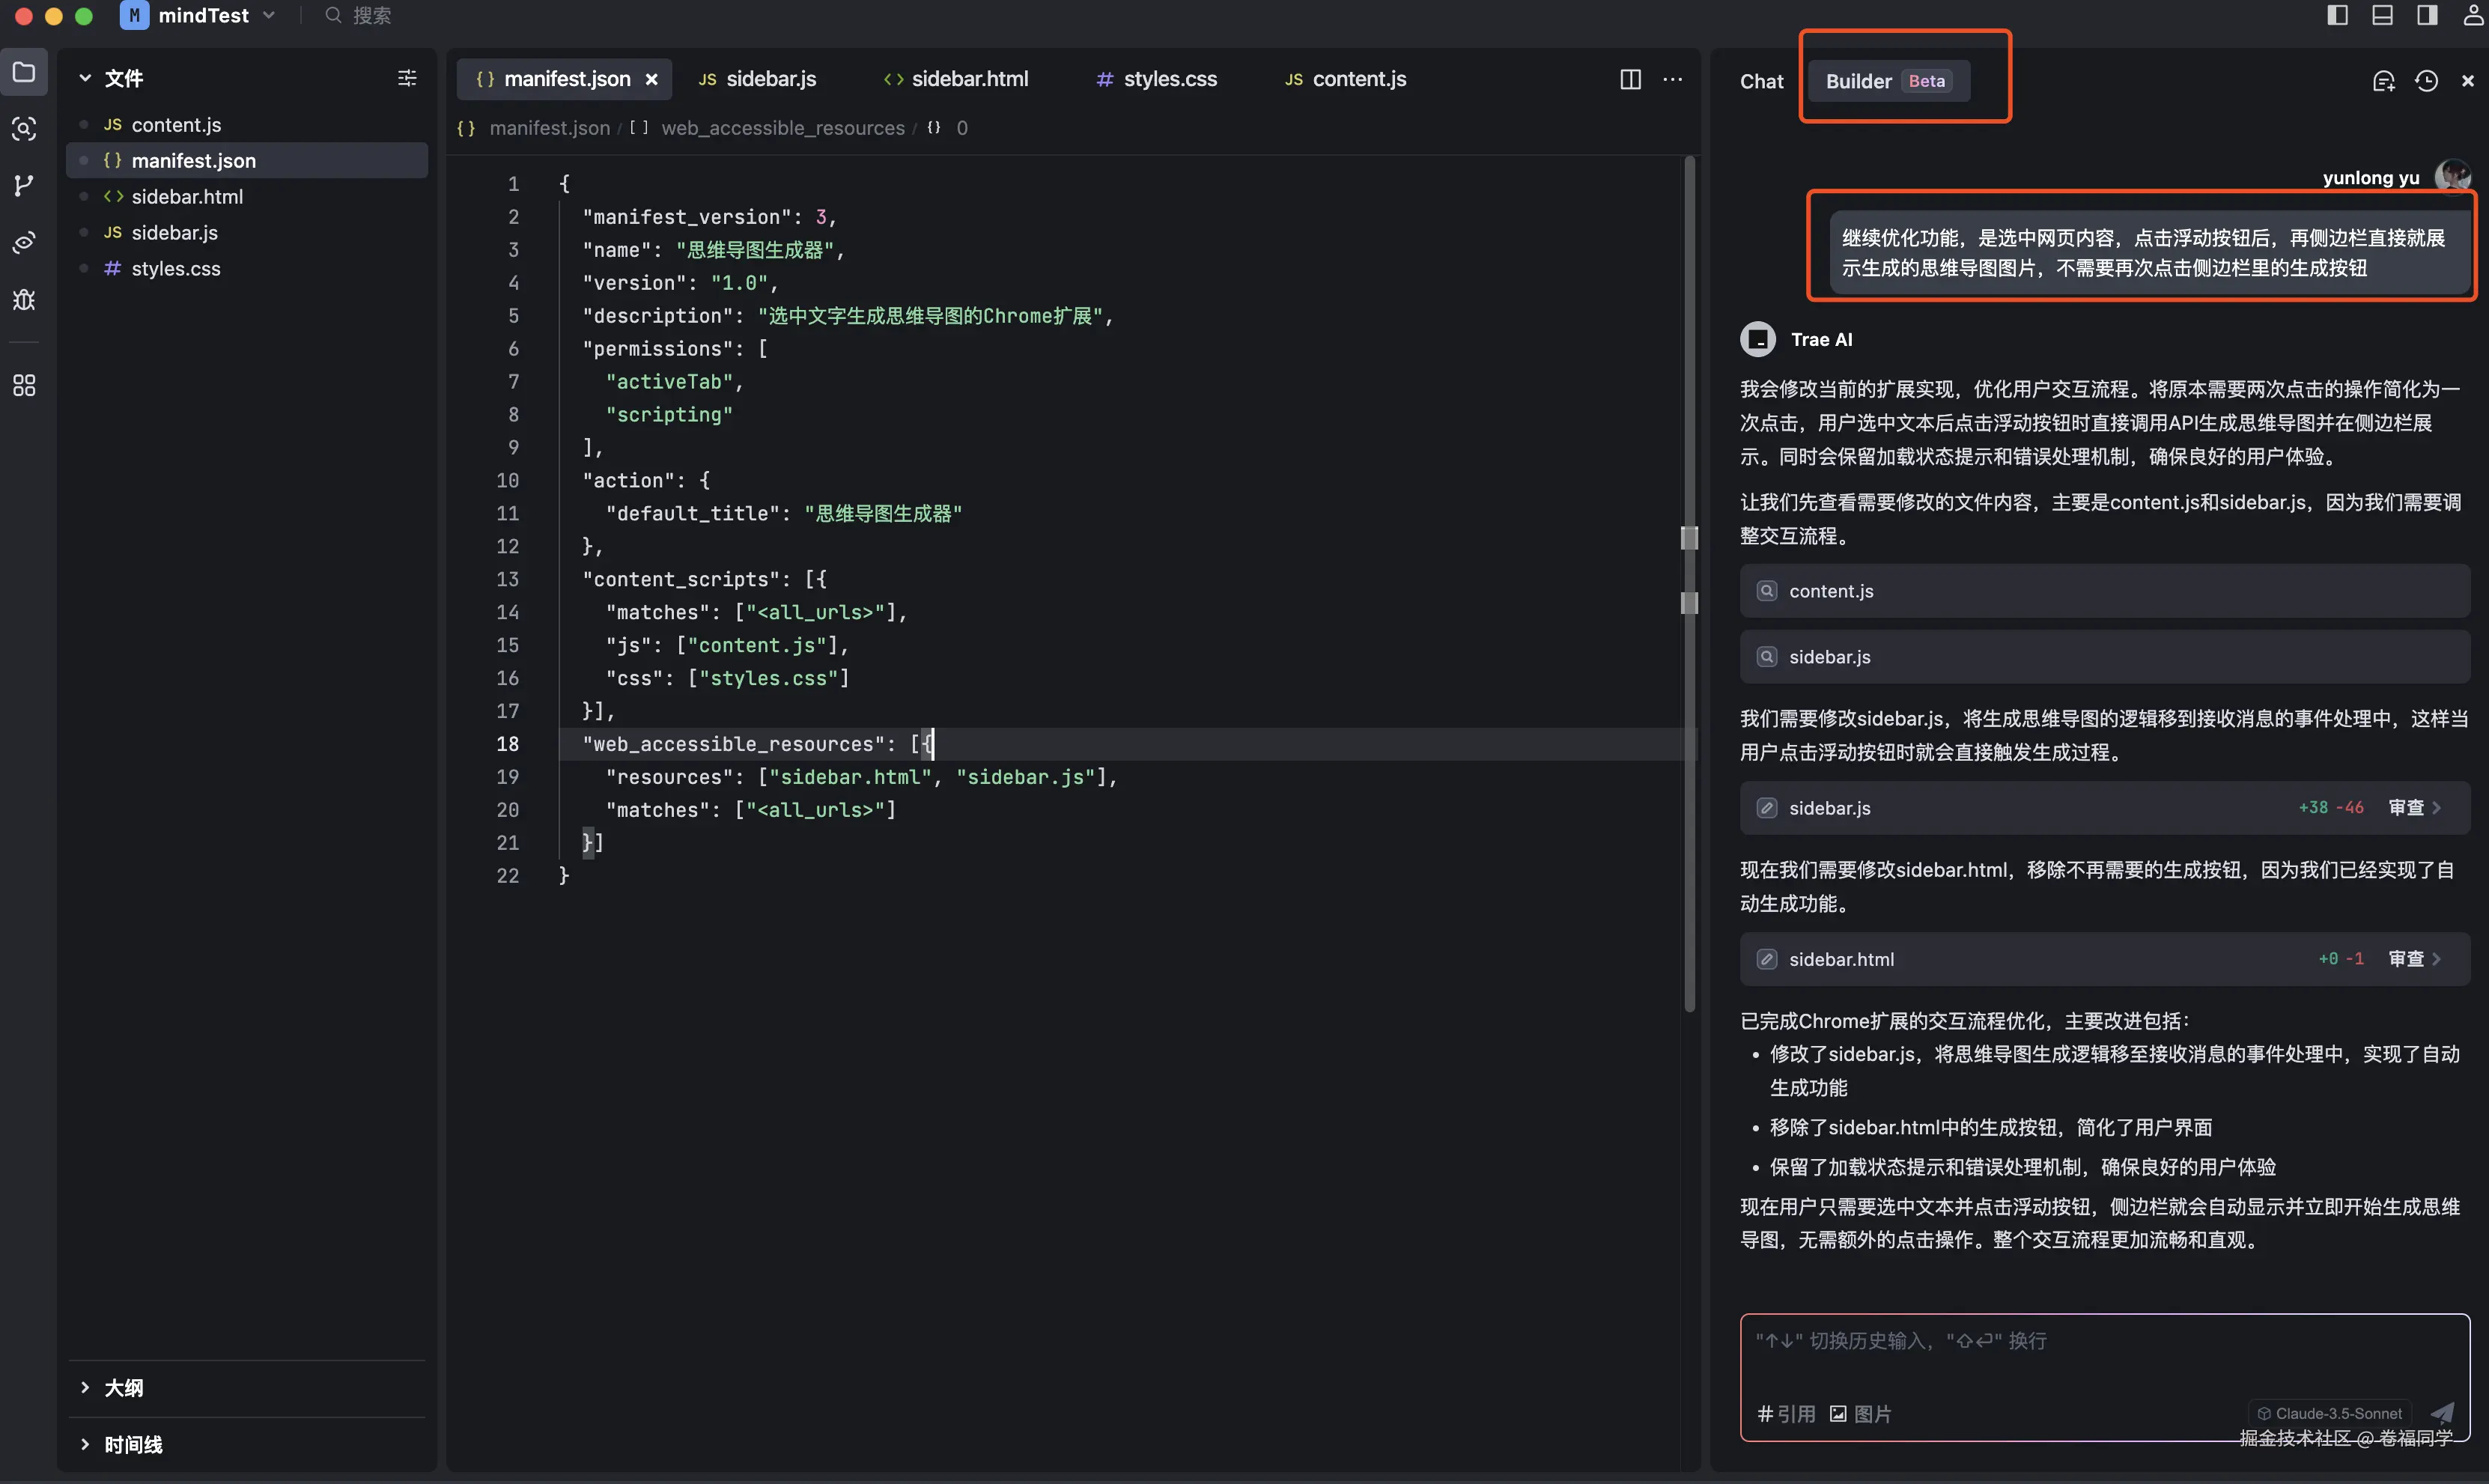Open file explorer settings sliders icon
This screenshot has height=1484, width=2489.
(407, 78)
